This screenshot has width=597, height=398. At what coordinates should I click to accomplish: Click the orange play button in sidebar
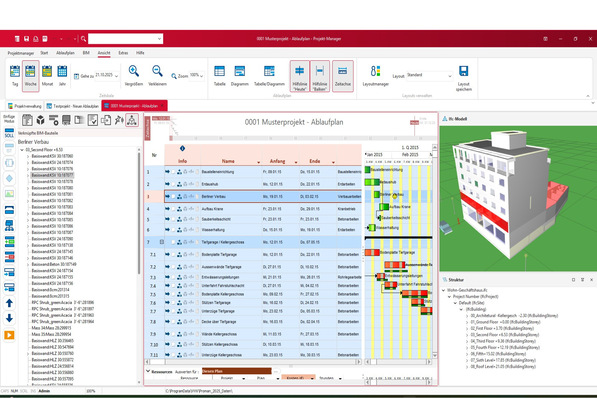pos(9,335)
